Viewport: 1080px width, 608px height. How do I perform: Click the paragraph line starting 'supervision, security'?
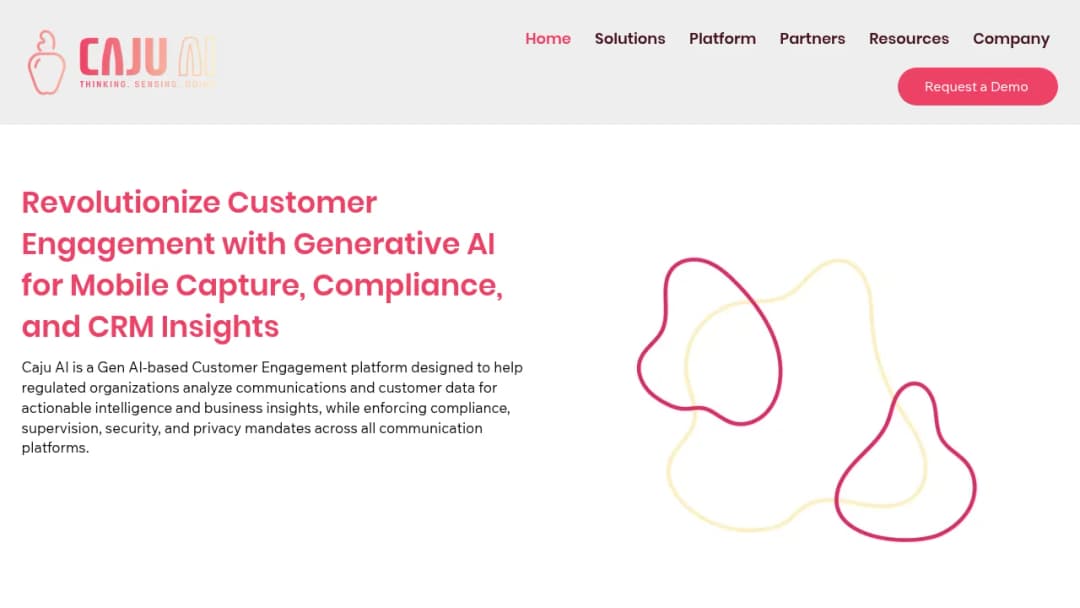252,428
